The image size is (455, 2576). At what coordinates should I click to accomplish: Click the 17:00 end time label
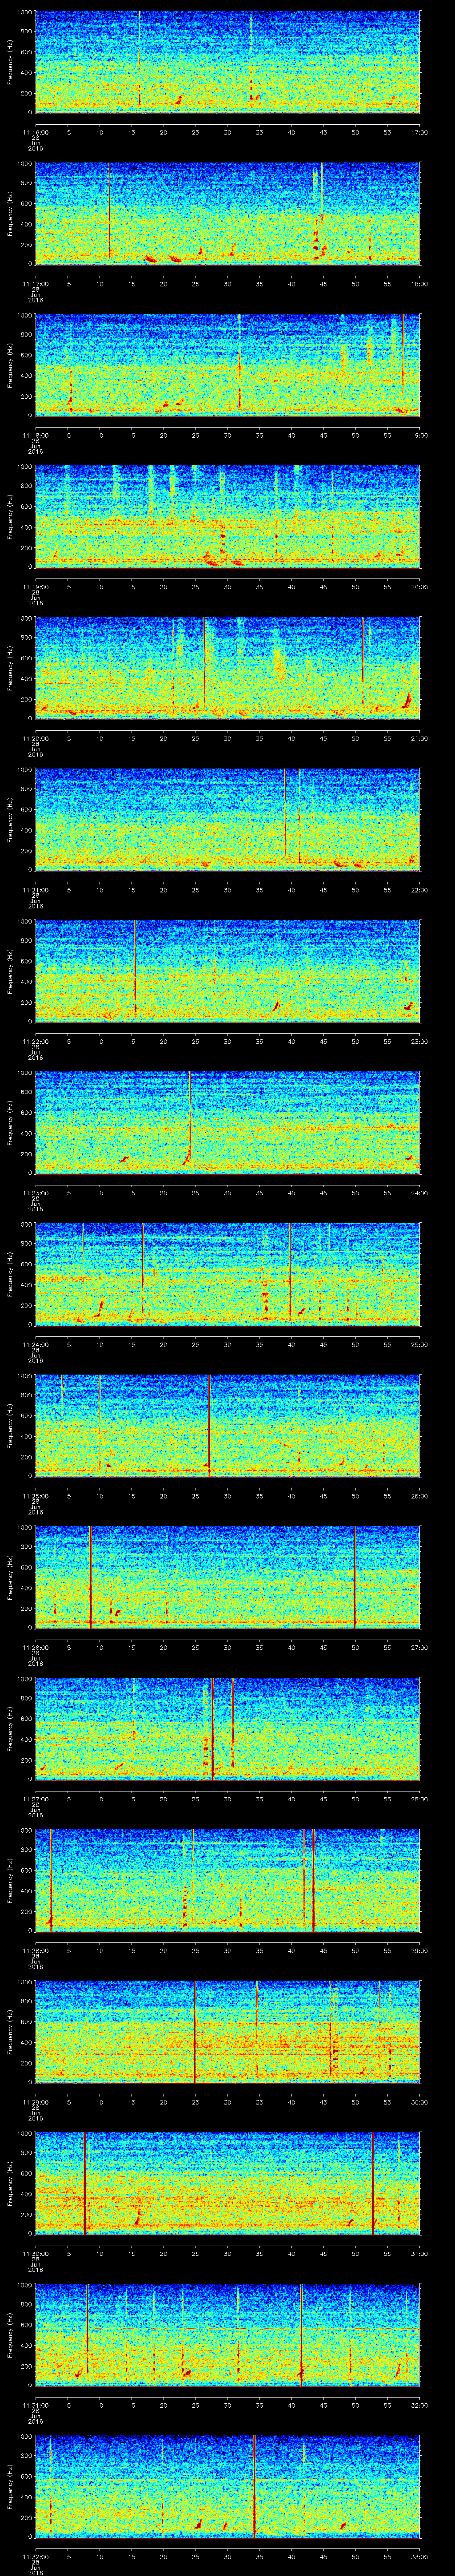420,131
